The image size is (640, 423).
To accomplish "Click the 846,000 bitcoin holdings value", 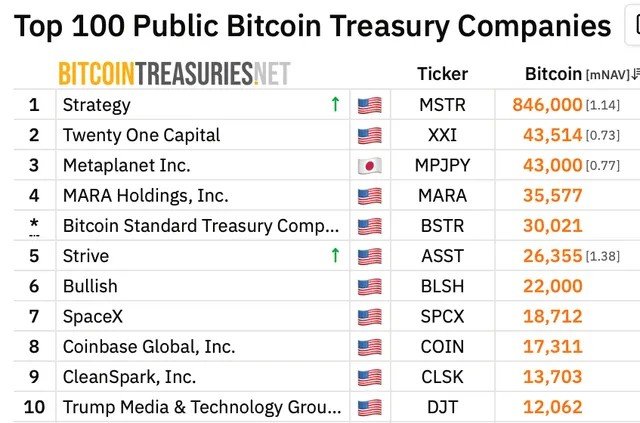I will 547,105.
